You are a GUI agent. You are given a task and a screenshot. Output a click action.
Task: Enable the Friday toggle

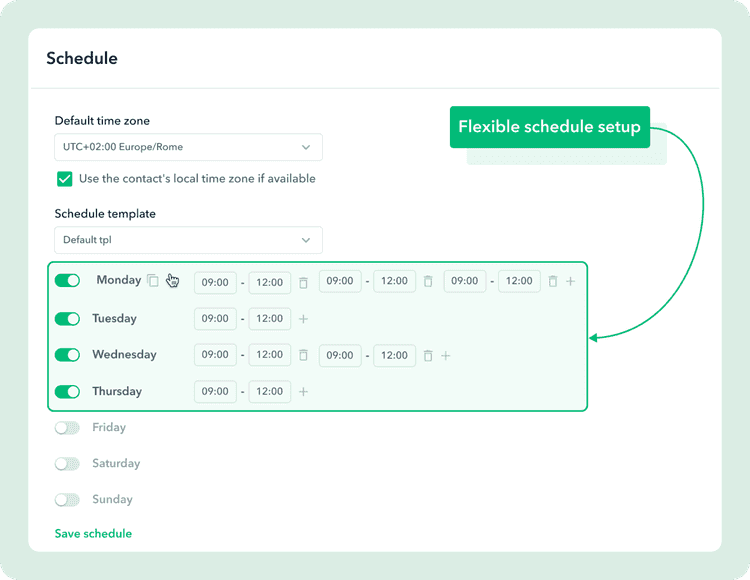(x=67, y=427)
